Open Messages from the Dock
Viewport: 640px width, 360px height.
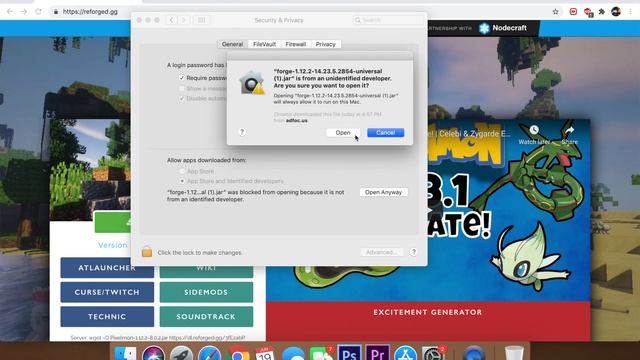[x=293, y=353]
